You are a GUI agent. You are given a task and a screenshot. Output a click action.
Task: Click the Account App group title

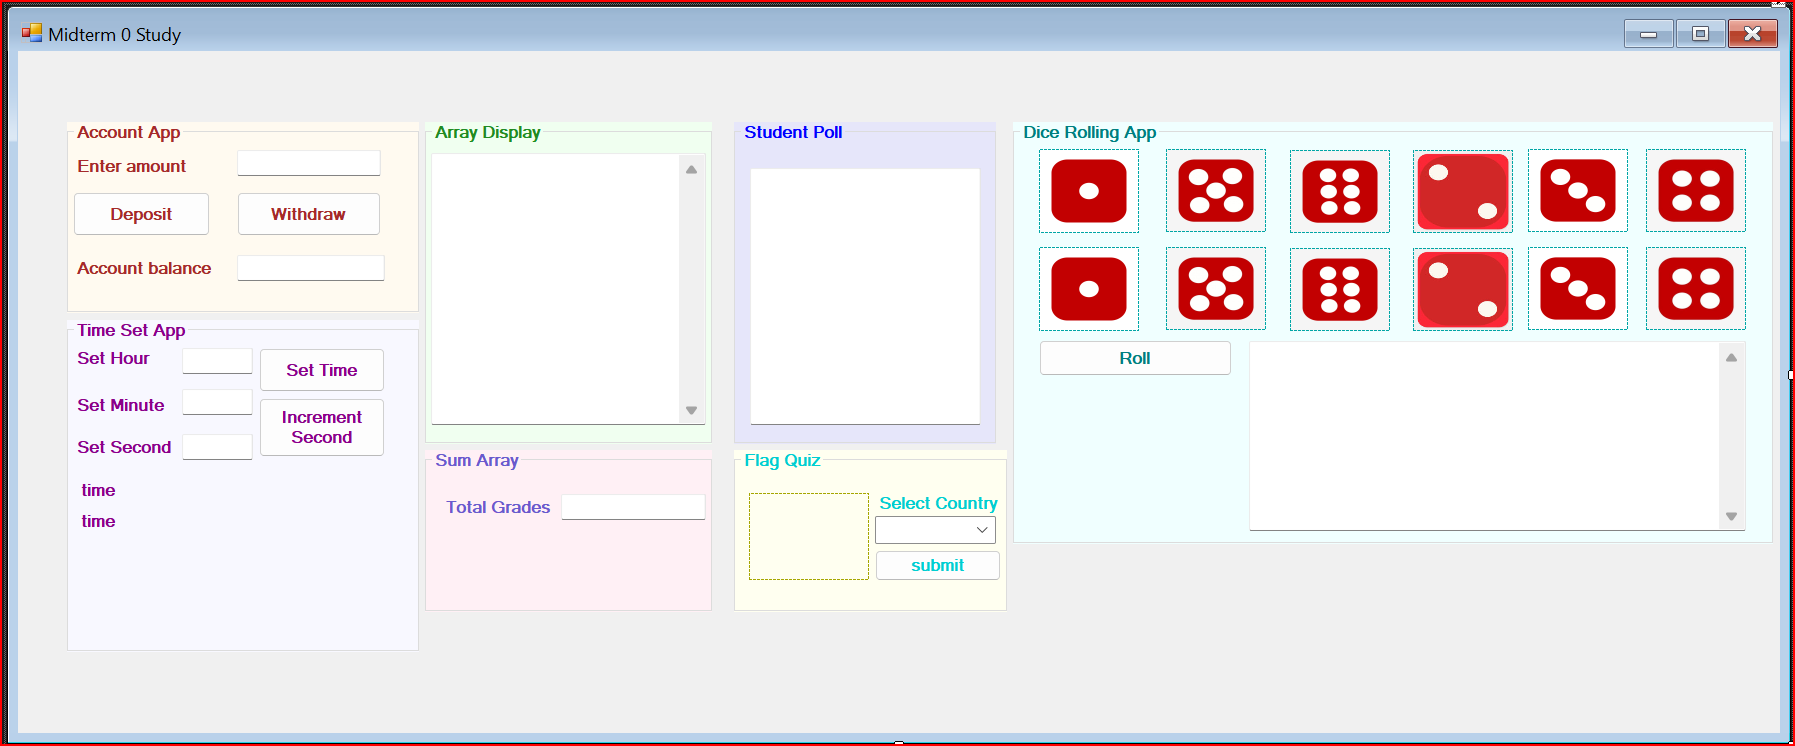[129, 132]
